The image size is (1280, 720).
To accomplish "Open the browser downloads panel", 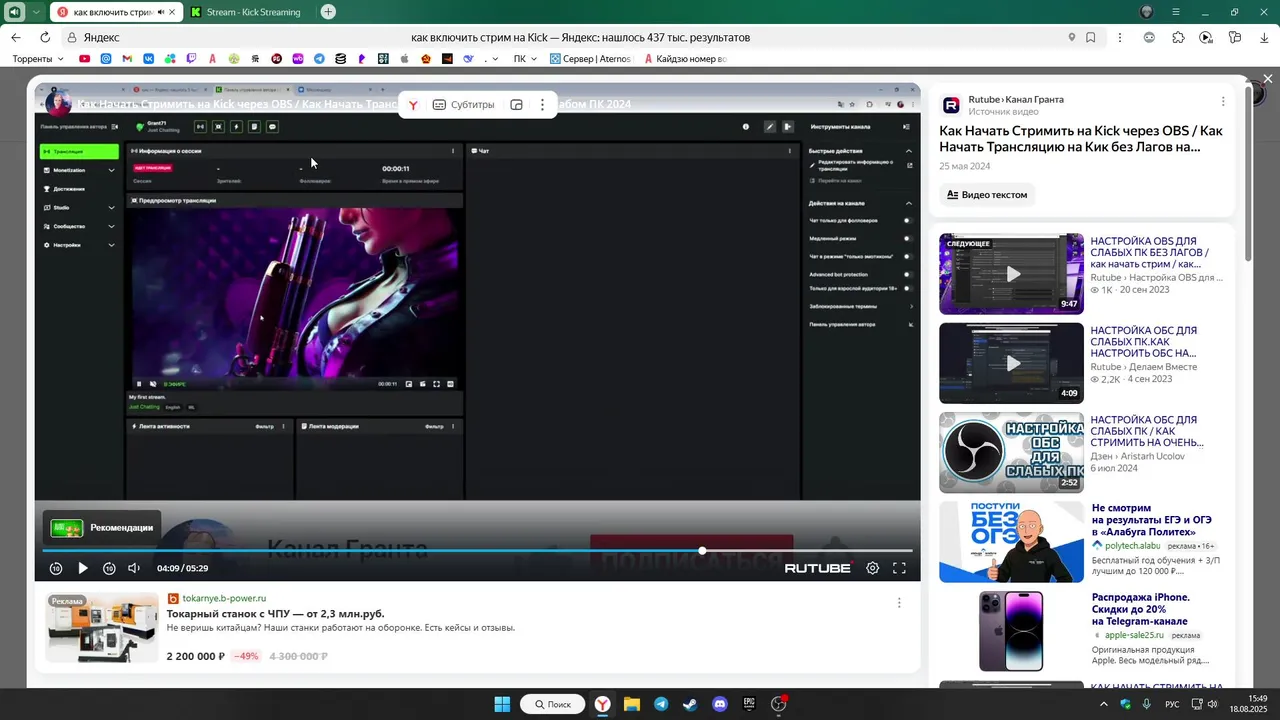I will [1264, 38].
